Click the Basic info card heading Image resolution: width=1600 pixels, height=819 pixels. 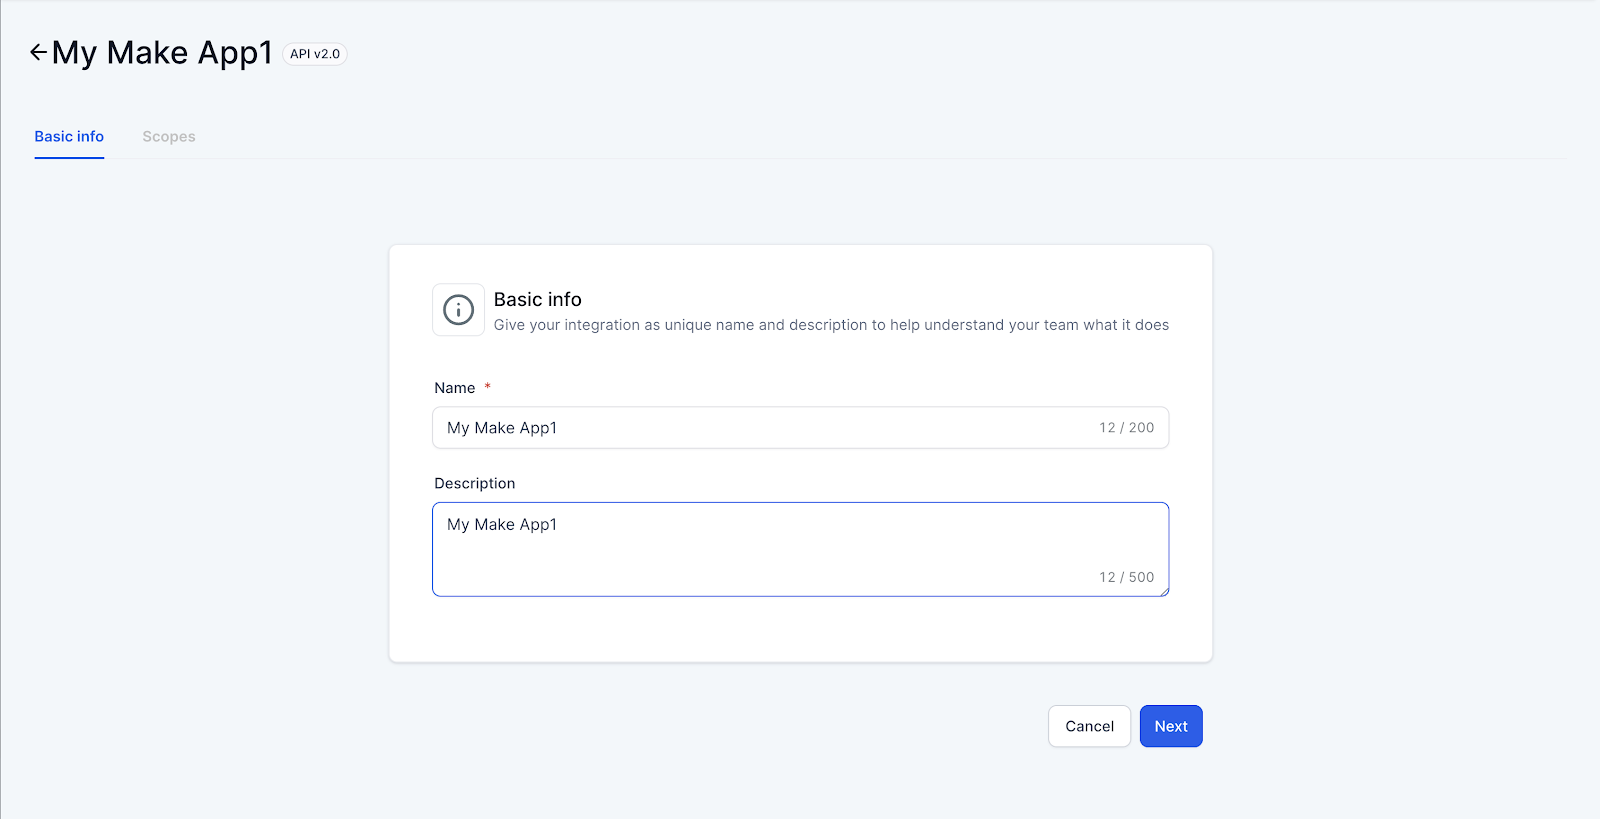pos(538,299)
